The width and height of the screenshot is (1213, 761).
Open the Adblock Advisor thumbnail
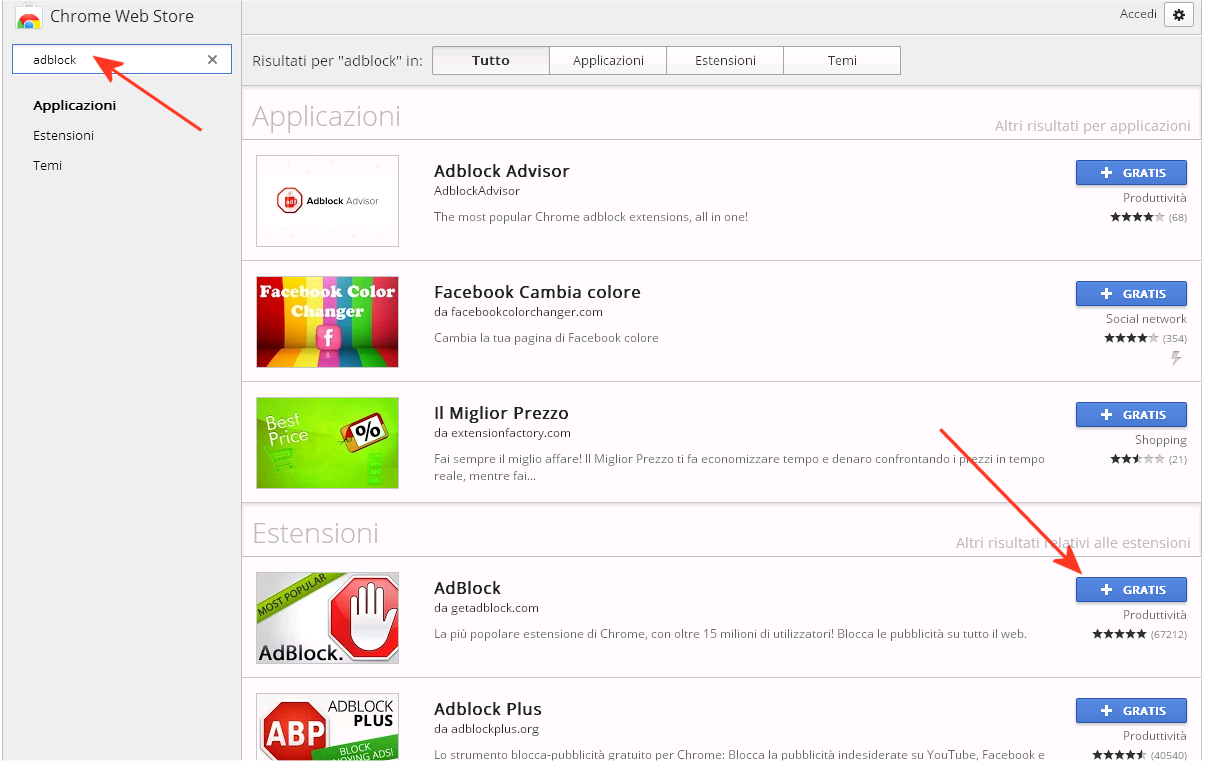(327, 201)
